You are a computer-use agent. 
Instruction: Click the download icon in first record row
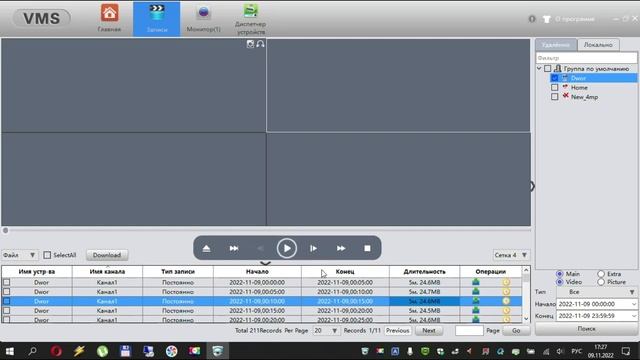click(x=476, y=282)
